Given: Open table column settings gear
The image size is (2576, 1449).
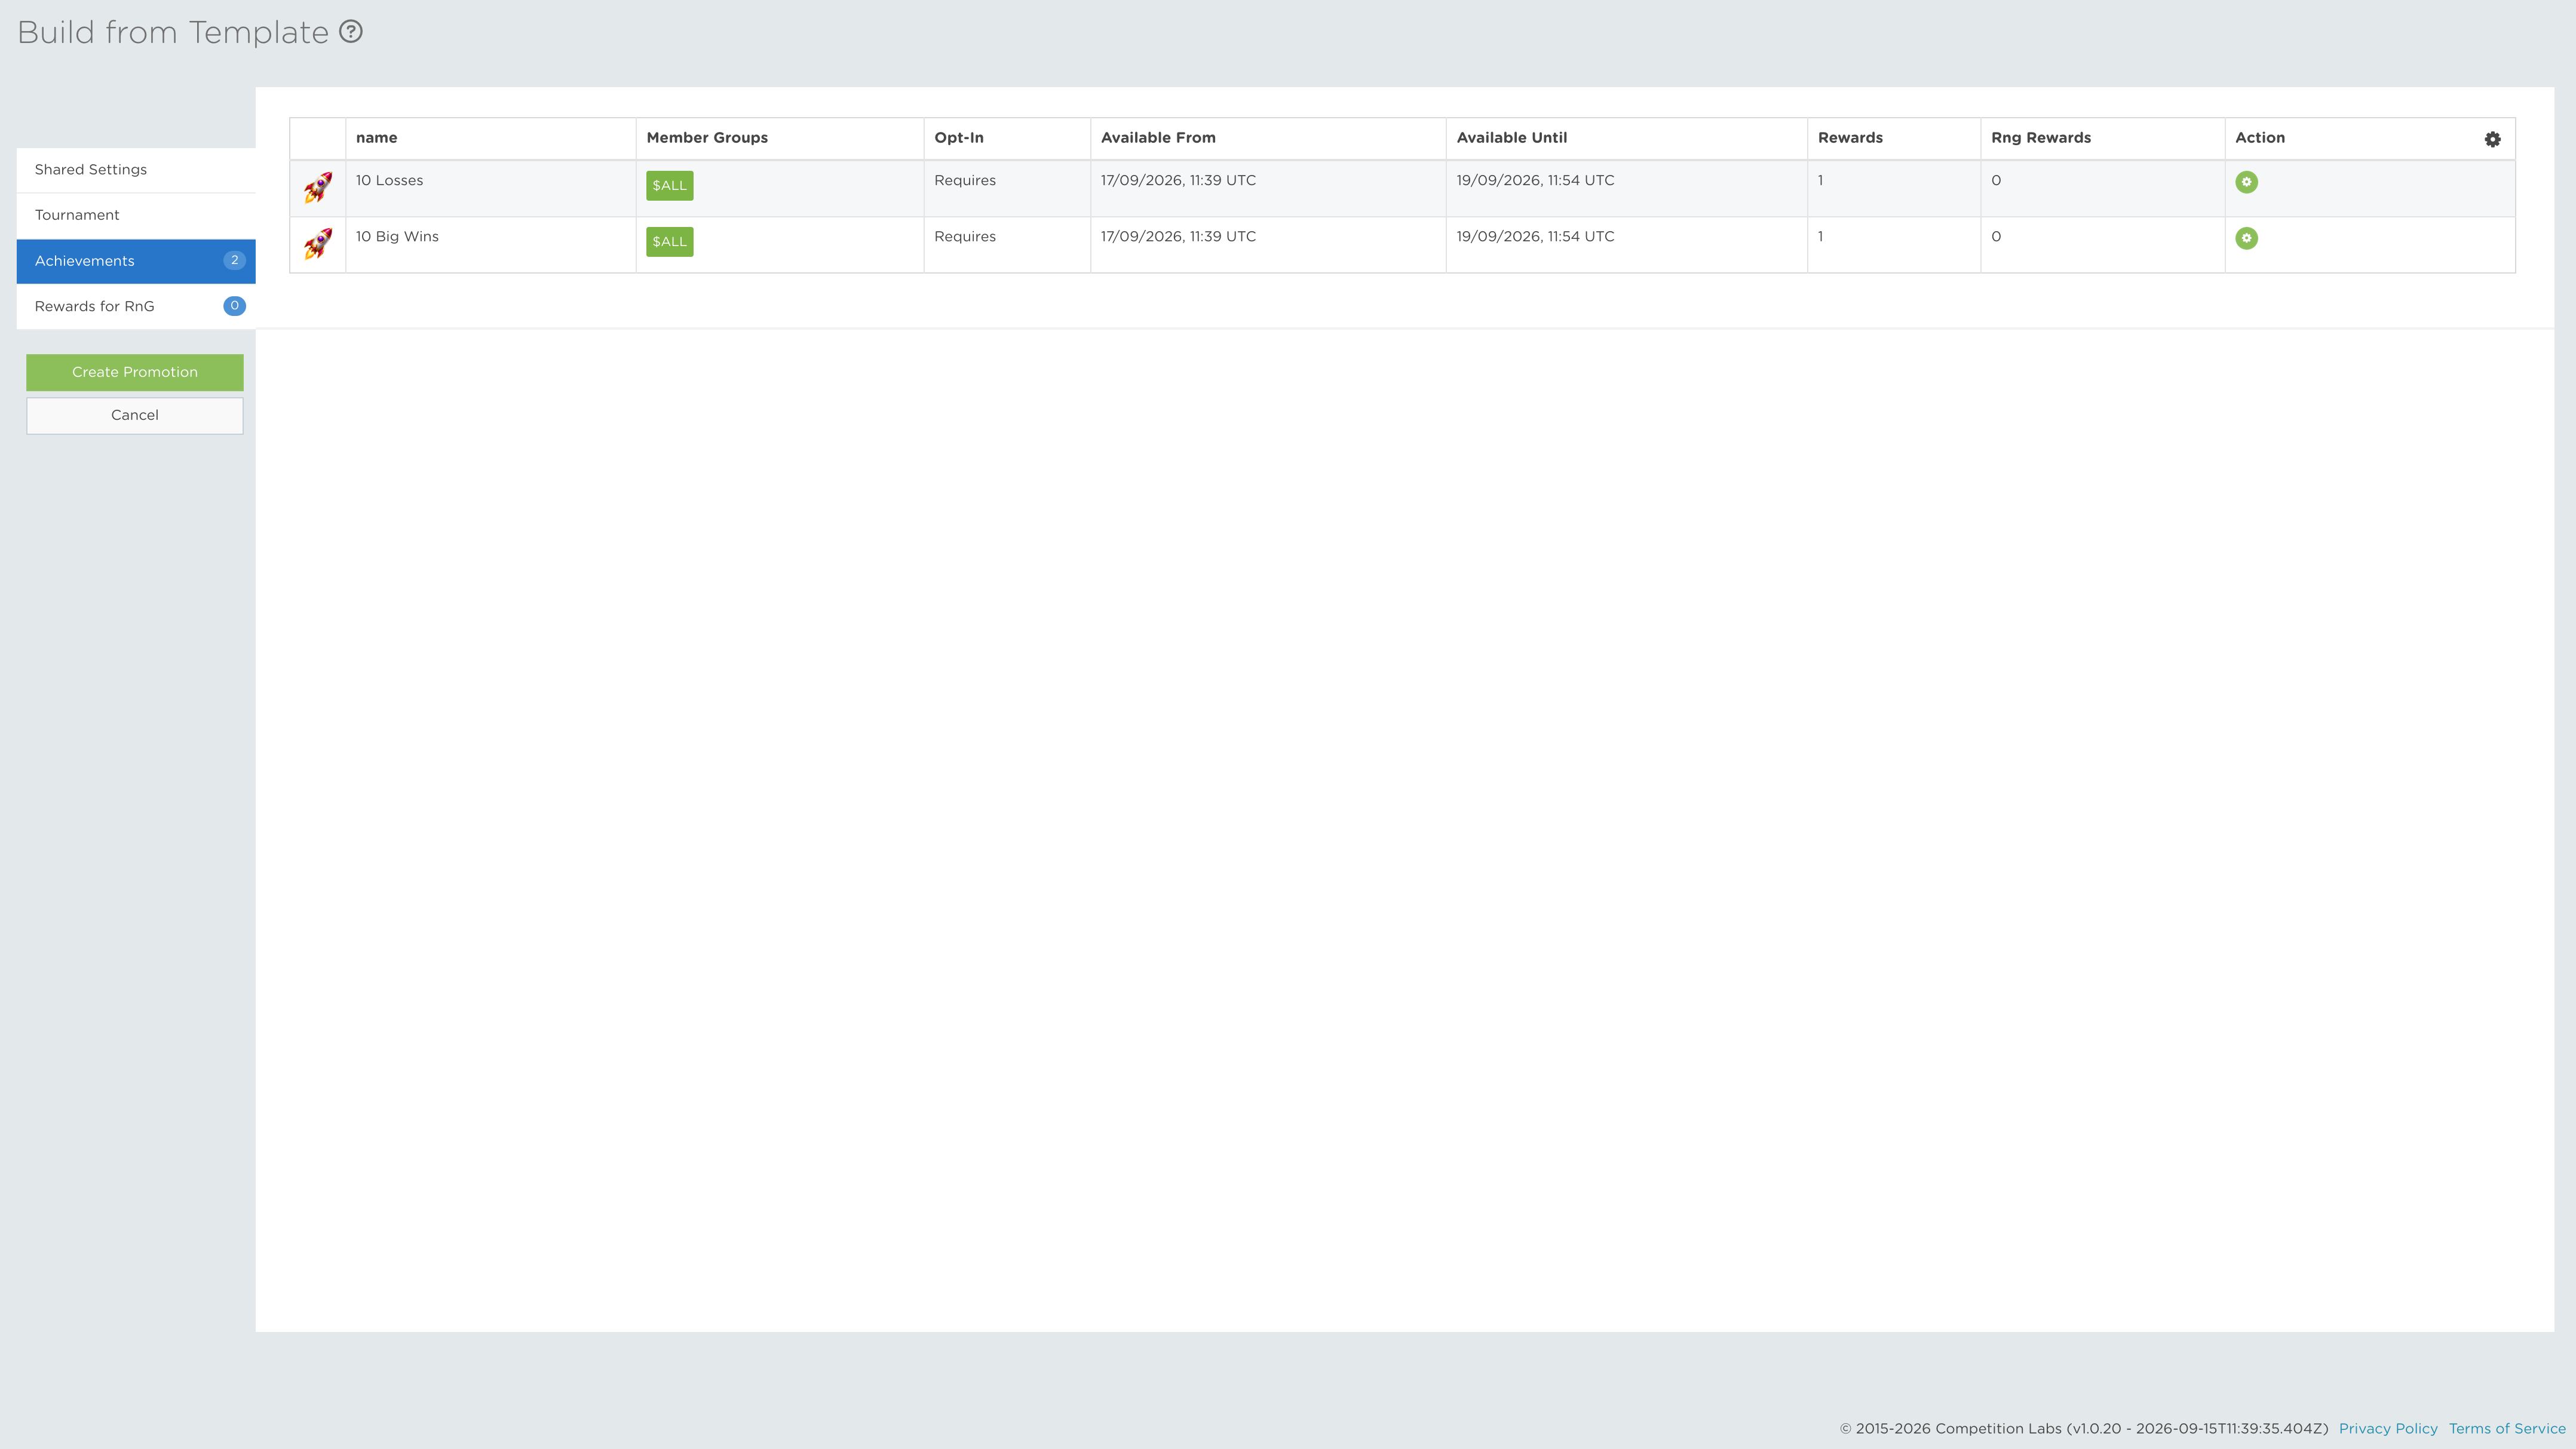Looking at the screenshot, I should click(x=2492, y=139).
